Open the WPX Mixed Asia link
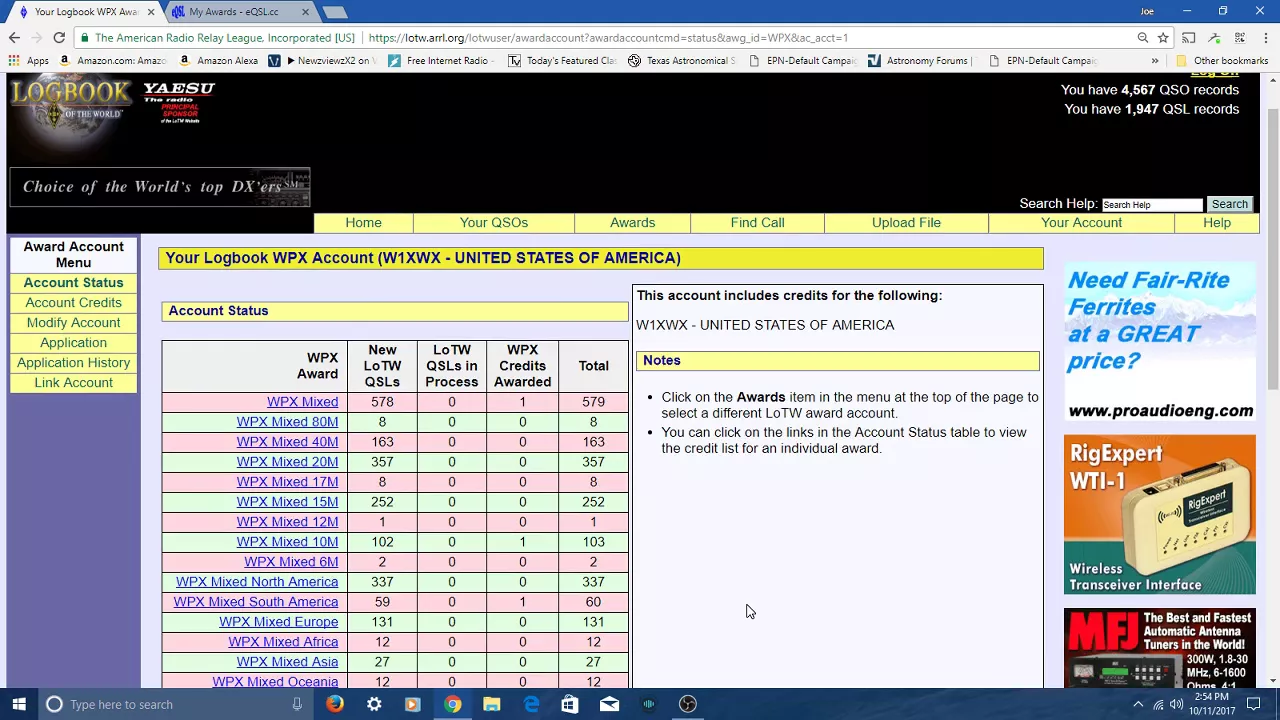 [x=287, y=662]
